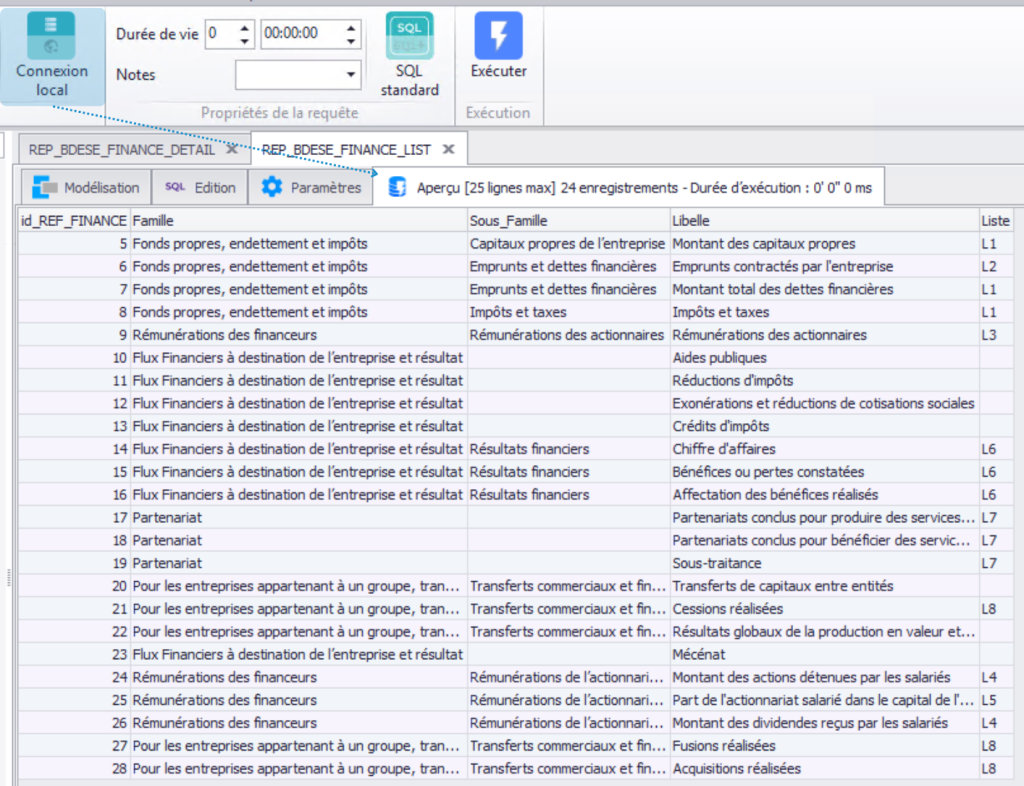1024x786 pixels.
Task: Sort by Liste column header
Action: click(x=995, y=221)
